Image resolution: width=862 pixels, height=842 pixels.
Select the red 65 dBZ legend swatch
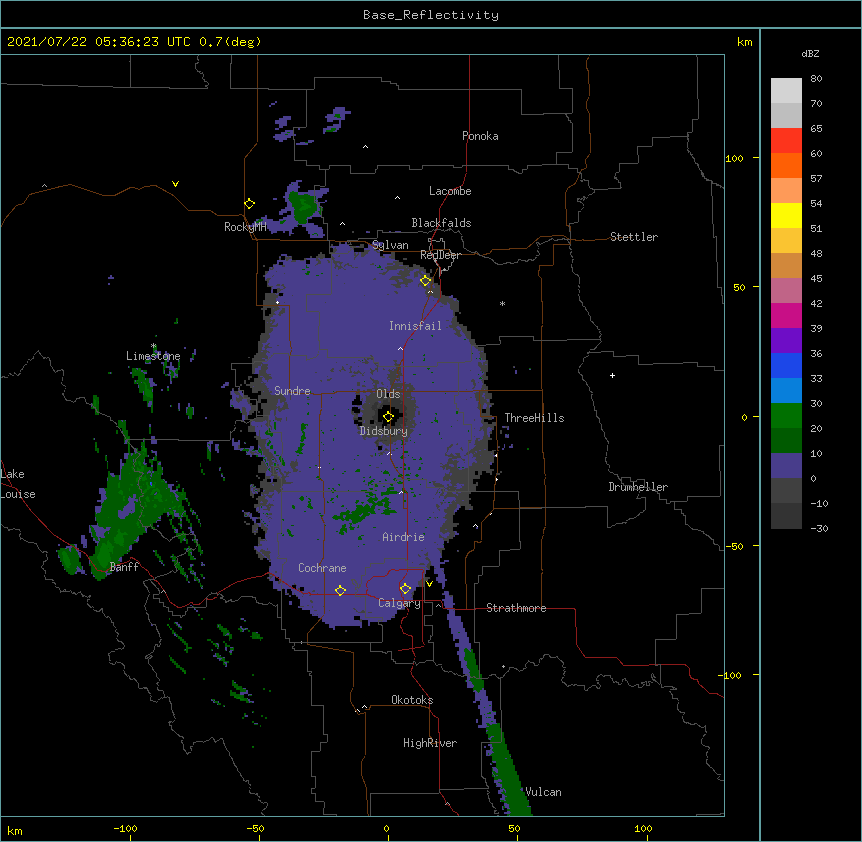coord(786,141)
